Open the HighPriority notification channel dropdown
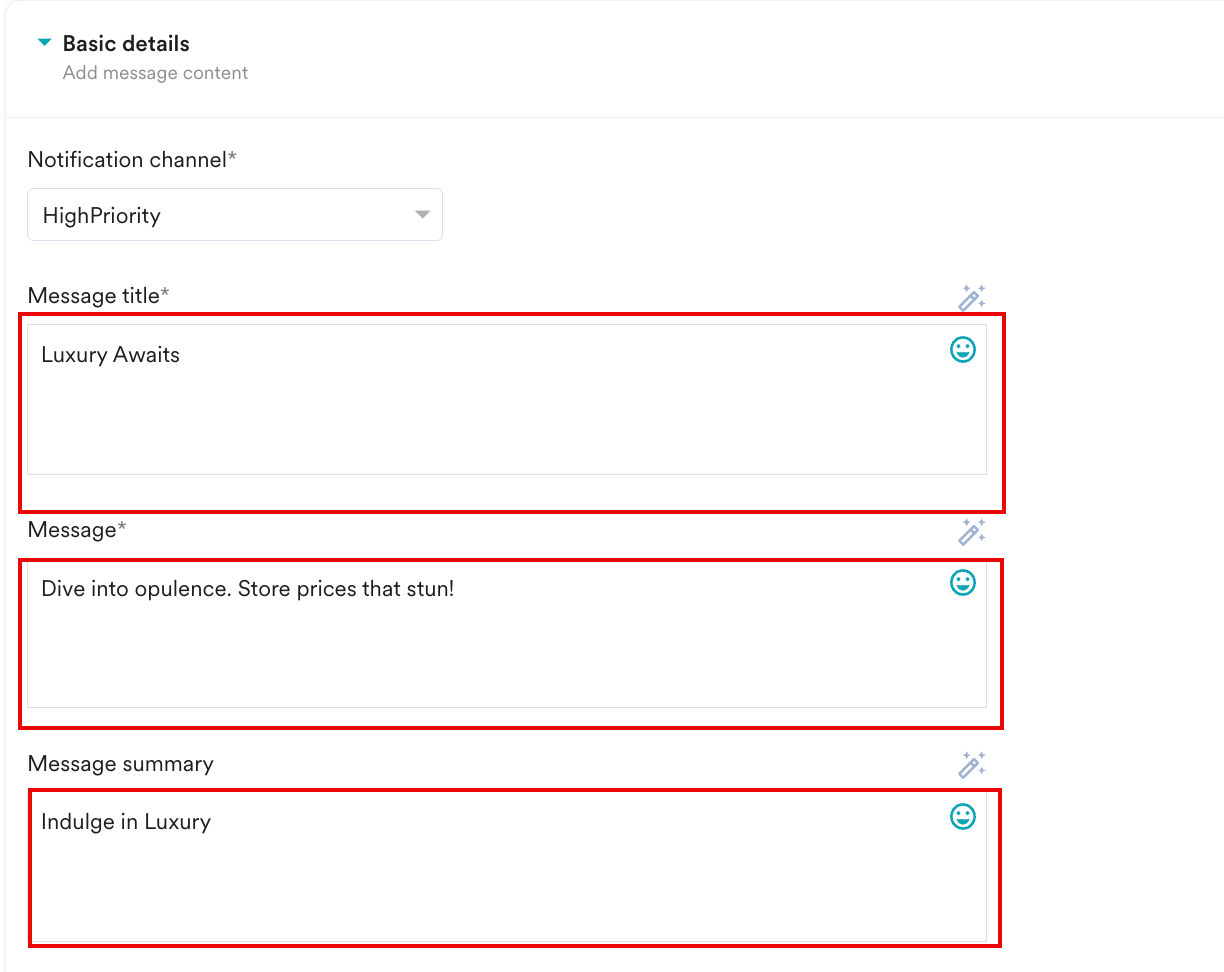This screenshot has width=1224, height=972. 235,215
